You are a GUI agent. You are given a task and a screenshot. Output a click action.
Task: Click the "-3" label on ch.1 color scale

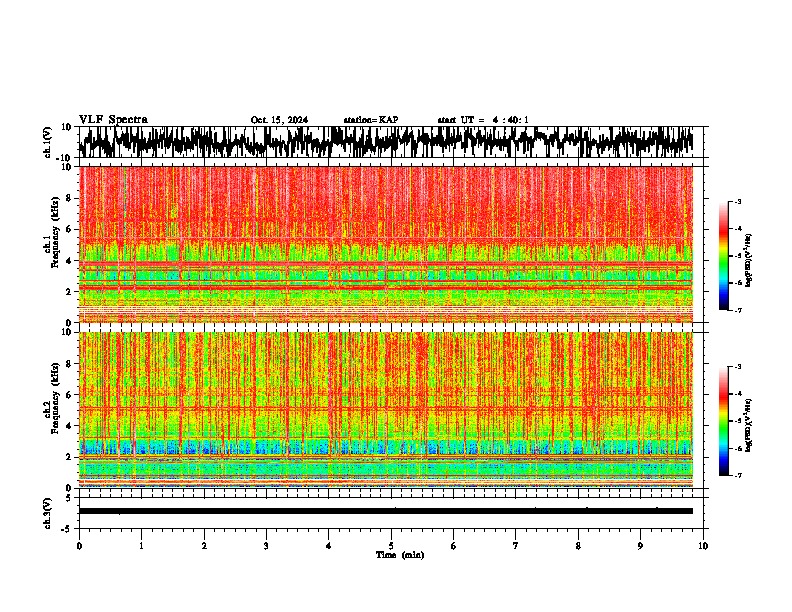pos(737,201)
